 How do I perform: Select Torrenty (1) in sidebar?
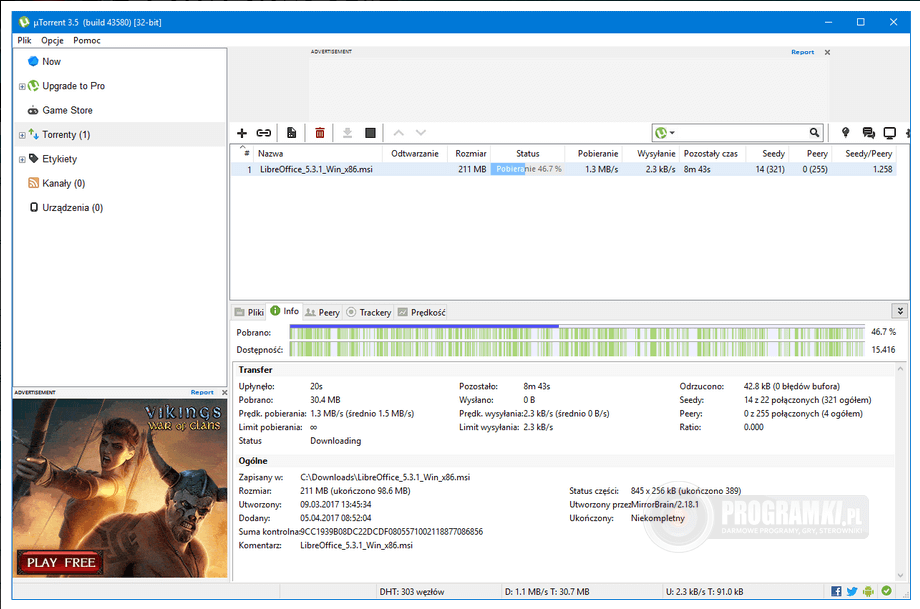click(66, 134)
